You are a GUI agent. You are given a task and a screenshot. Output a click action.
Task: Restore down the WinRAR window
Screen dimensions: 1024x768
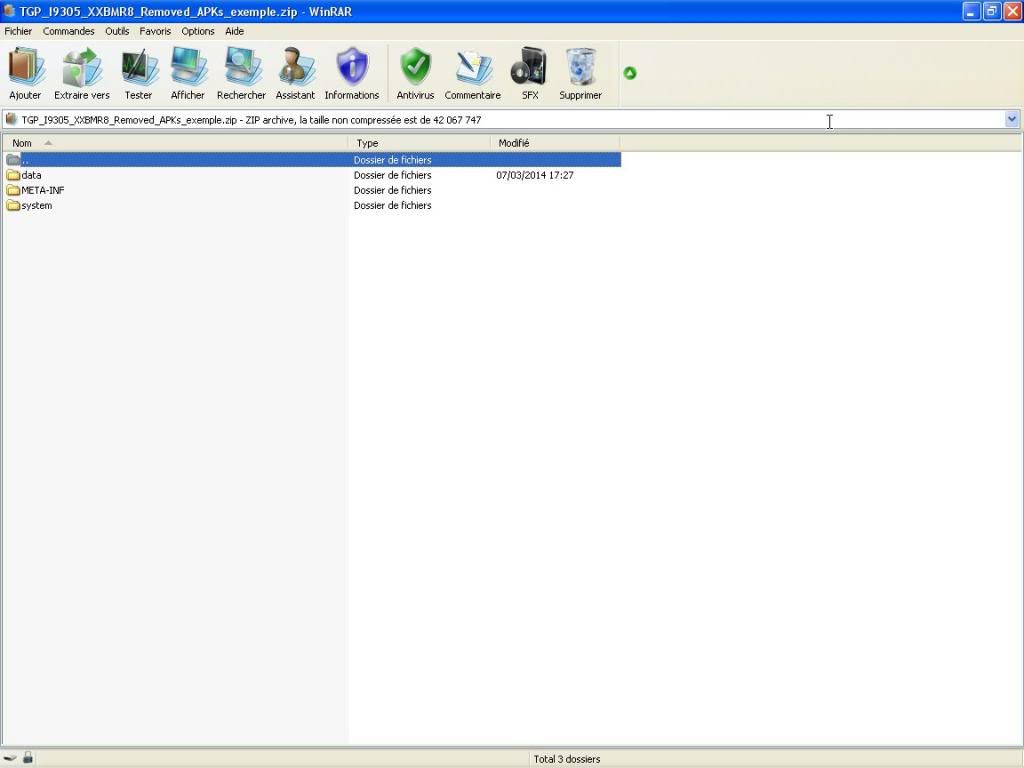(x=992, y=11)
